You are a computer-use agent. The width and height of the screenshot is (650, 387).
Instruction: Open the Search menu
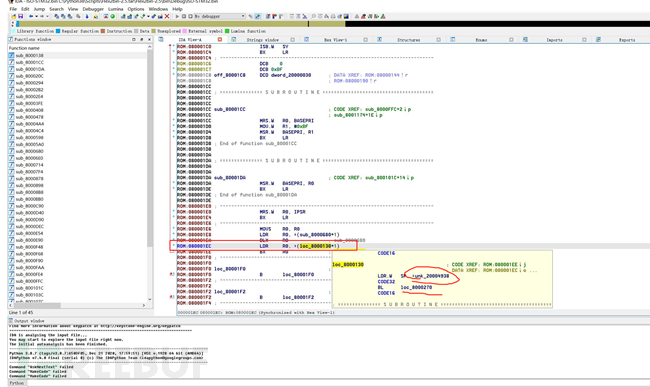tap(56, 9)
